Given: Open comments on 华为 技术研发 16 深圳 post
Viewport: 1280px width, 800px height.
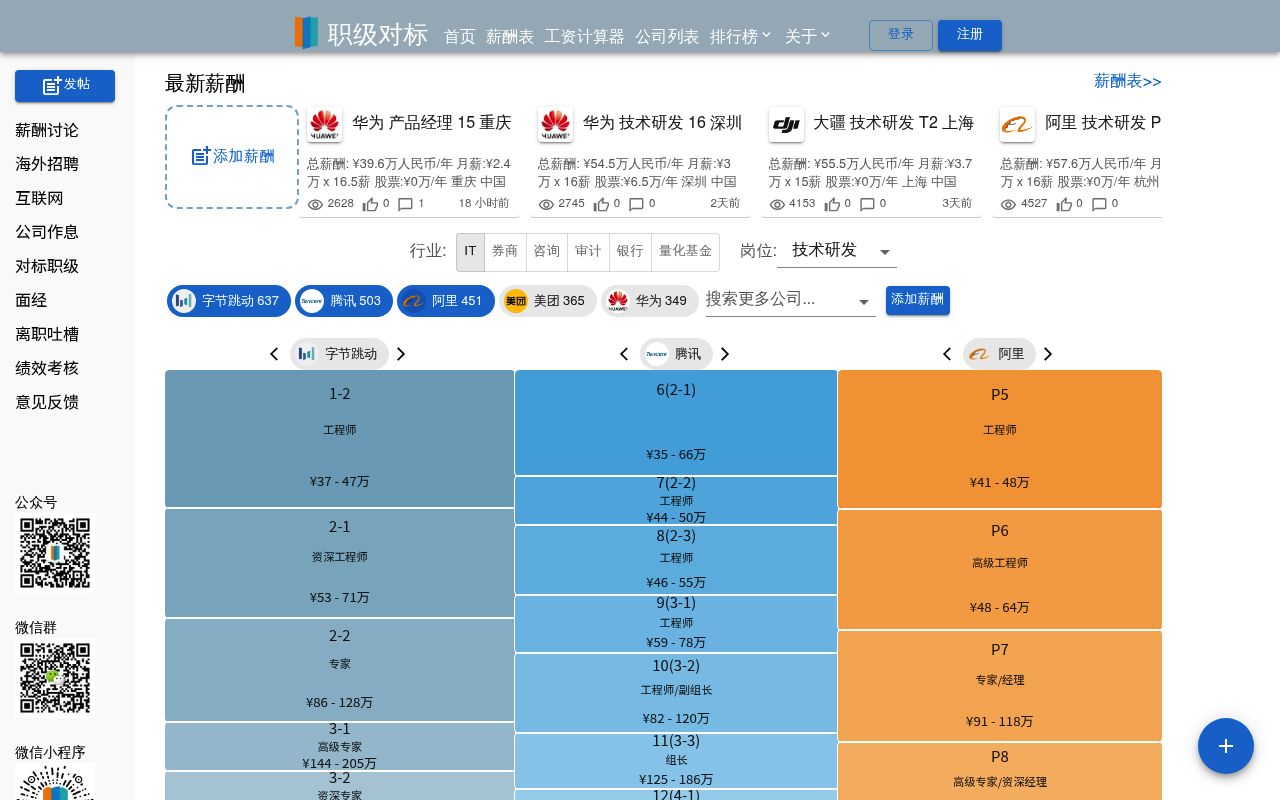Looking at the screenshot, I should (636, 204).
